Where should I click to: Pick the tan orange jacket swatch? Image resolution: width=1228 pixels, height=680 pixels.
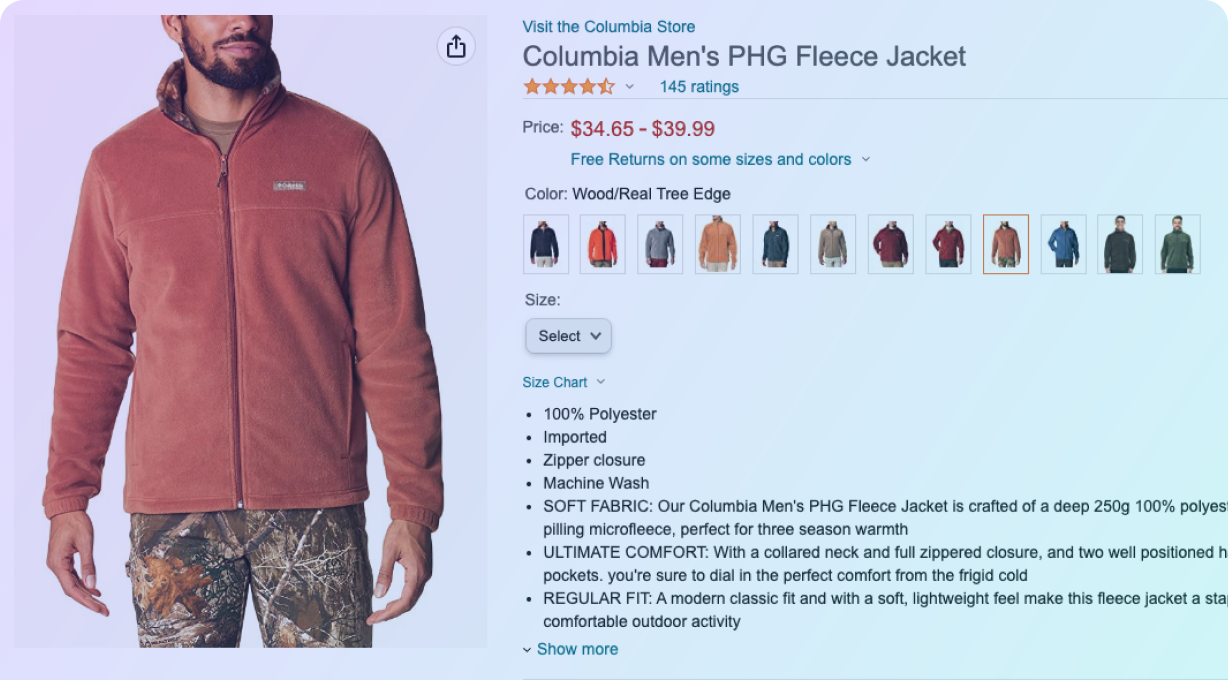718,244
